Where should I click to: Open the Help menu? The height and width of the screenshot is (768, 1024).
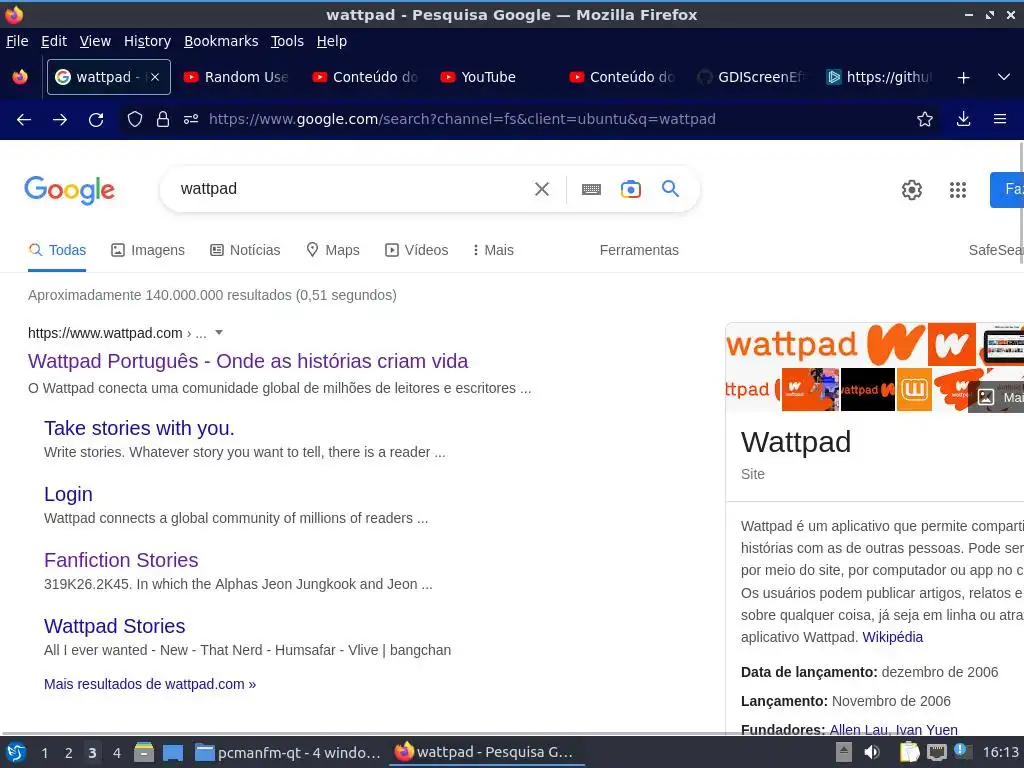(x=332, y=41)
